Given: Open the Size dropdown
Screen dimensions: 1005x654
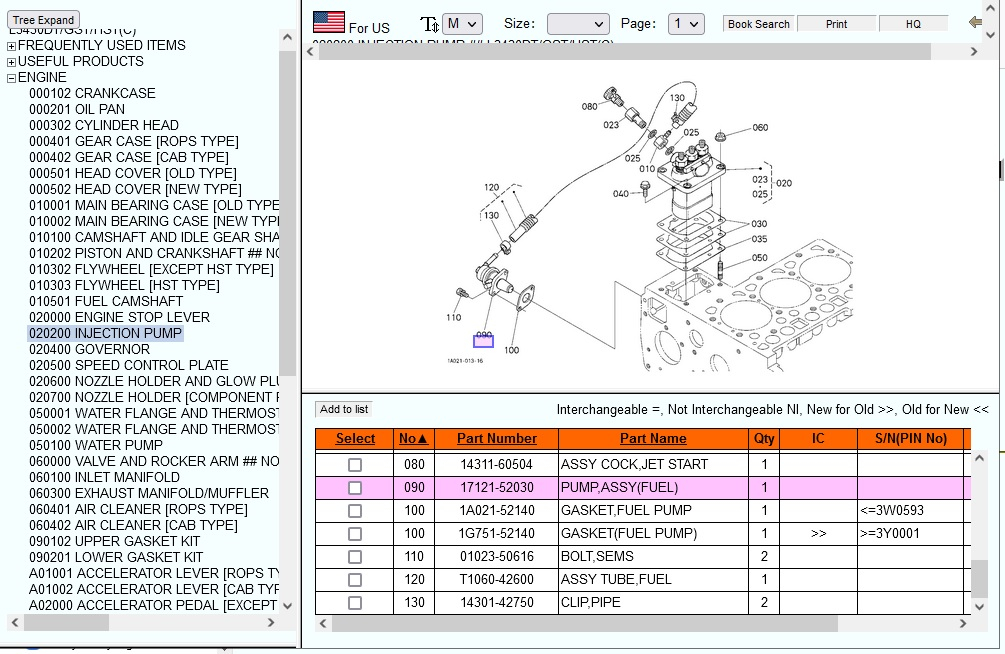Looking at the screenshot, I should [x=577, y=24].
